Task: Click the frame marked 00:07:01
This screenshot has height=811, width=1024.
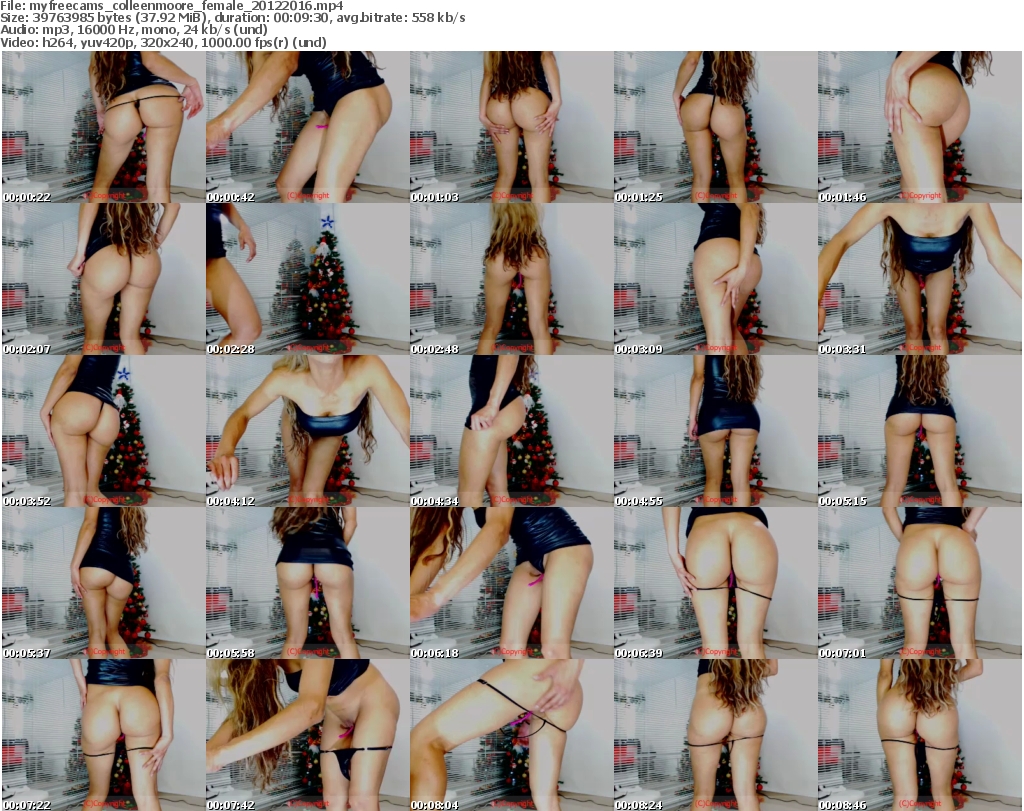Action: coord(920,583)
